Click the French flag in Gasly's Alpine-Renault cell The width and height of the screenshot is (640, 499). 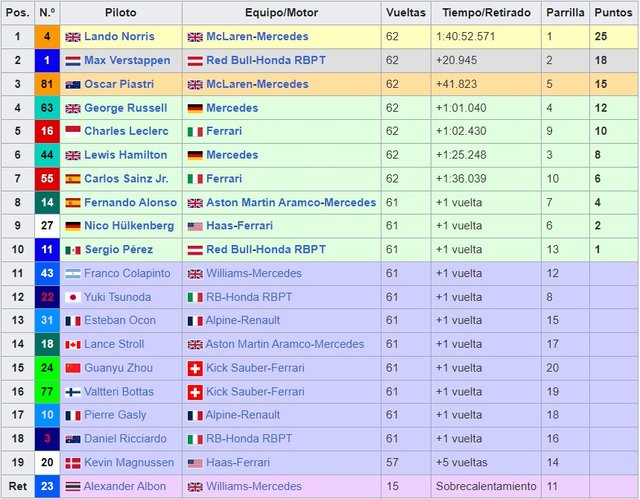[x=195, y=415]
